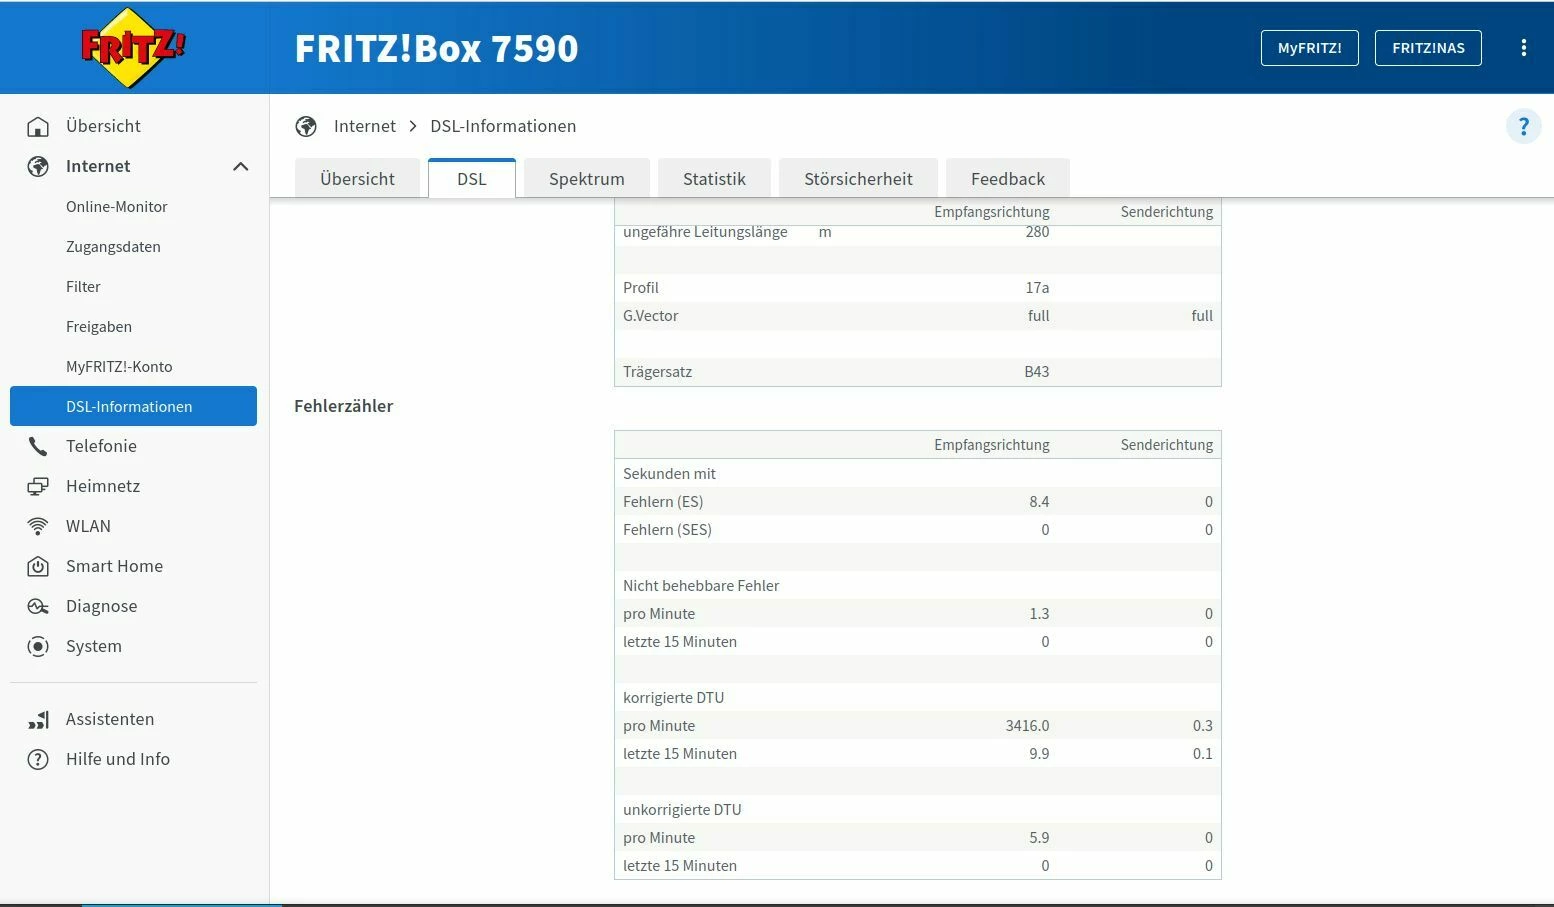Click the Senderichtung value 0.1
1554x907 pixels.
1202,754
